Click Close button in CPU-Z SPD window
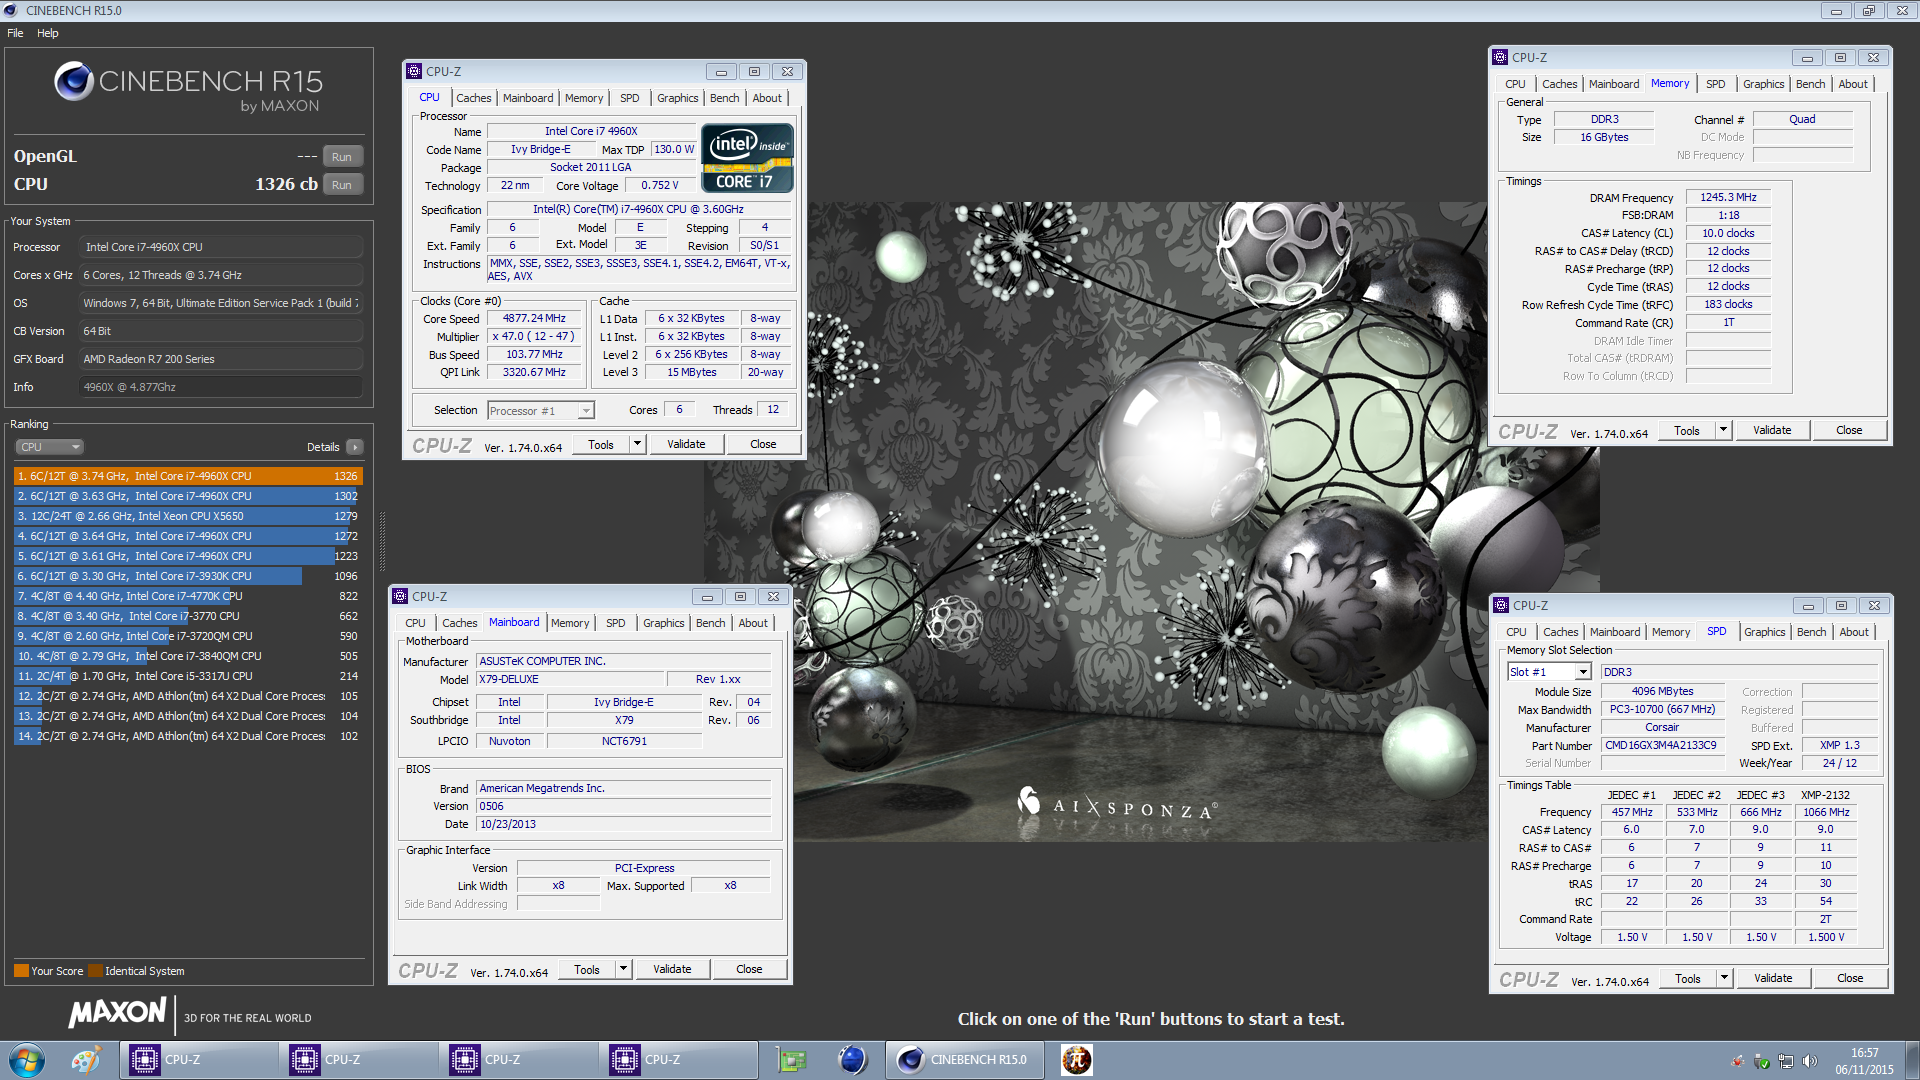The width and height of the screenshot is (1920, 1080). click(1850, 978)
